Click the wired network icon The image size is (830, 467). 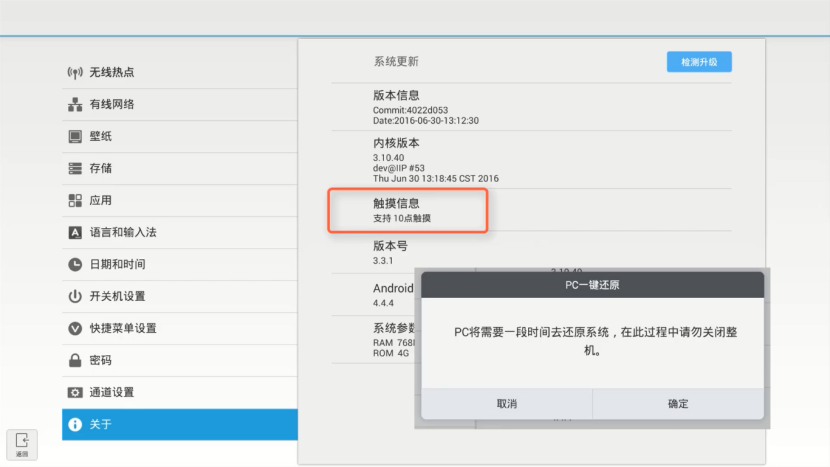click(75, 104)
